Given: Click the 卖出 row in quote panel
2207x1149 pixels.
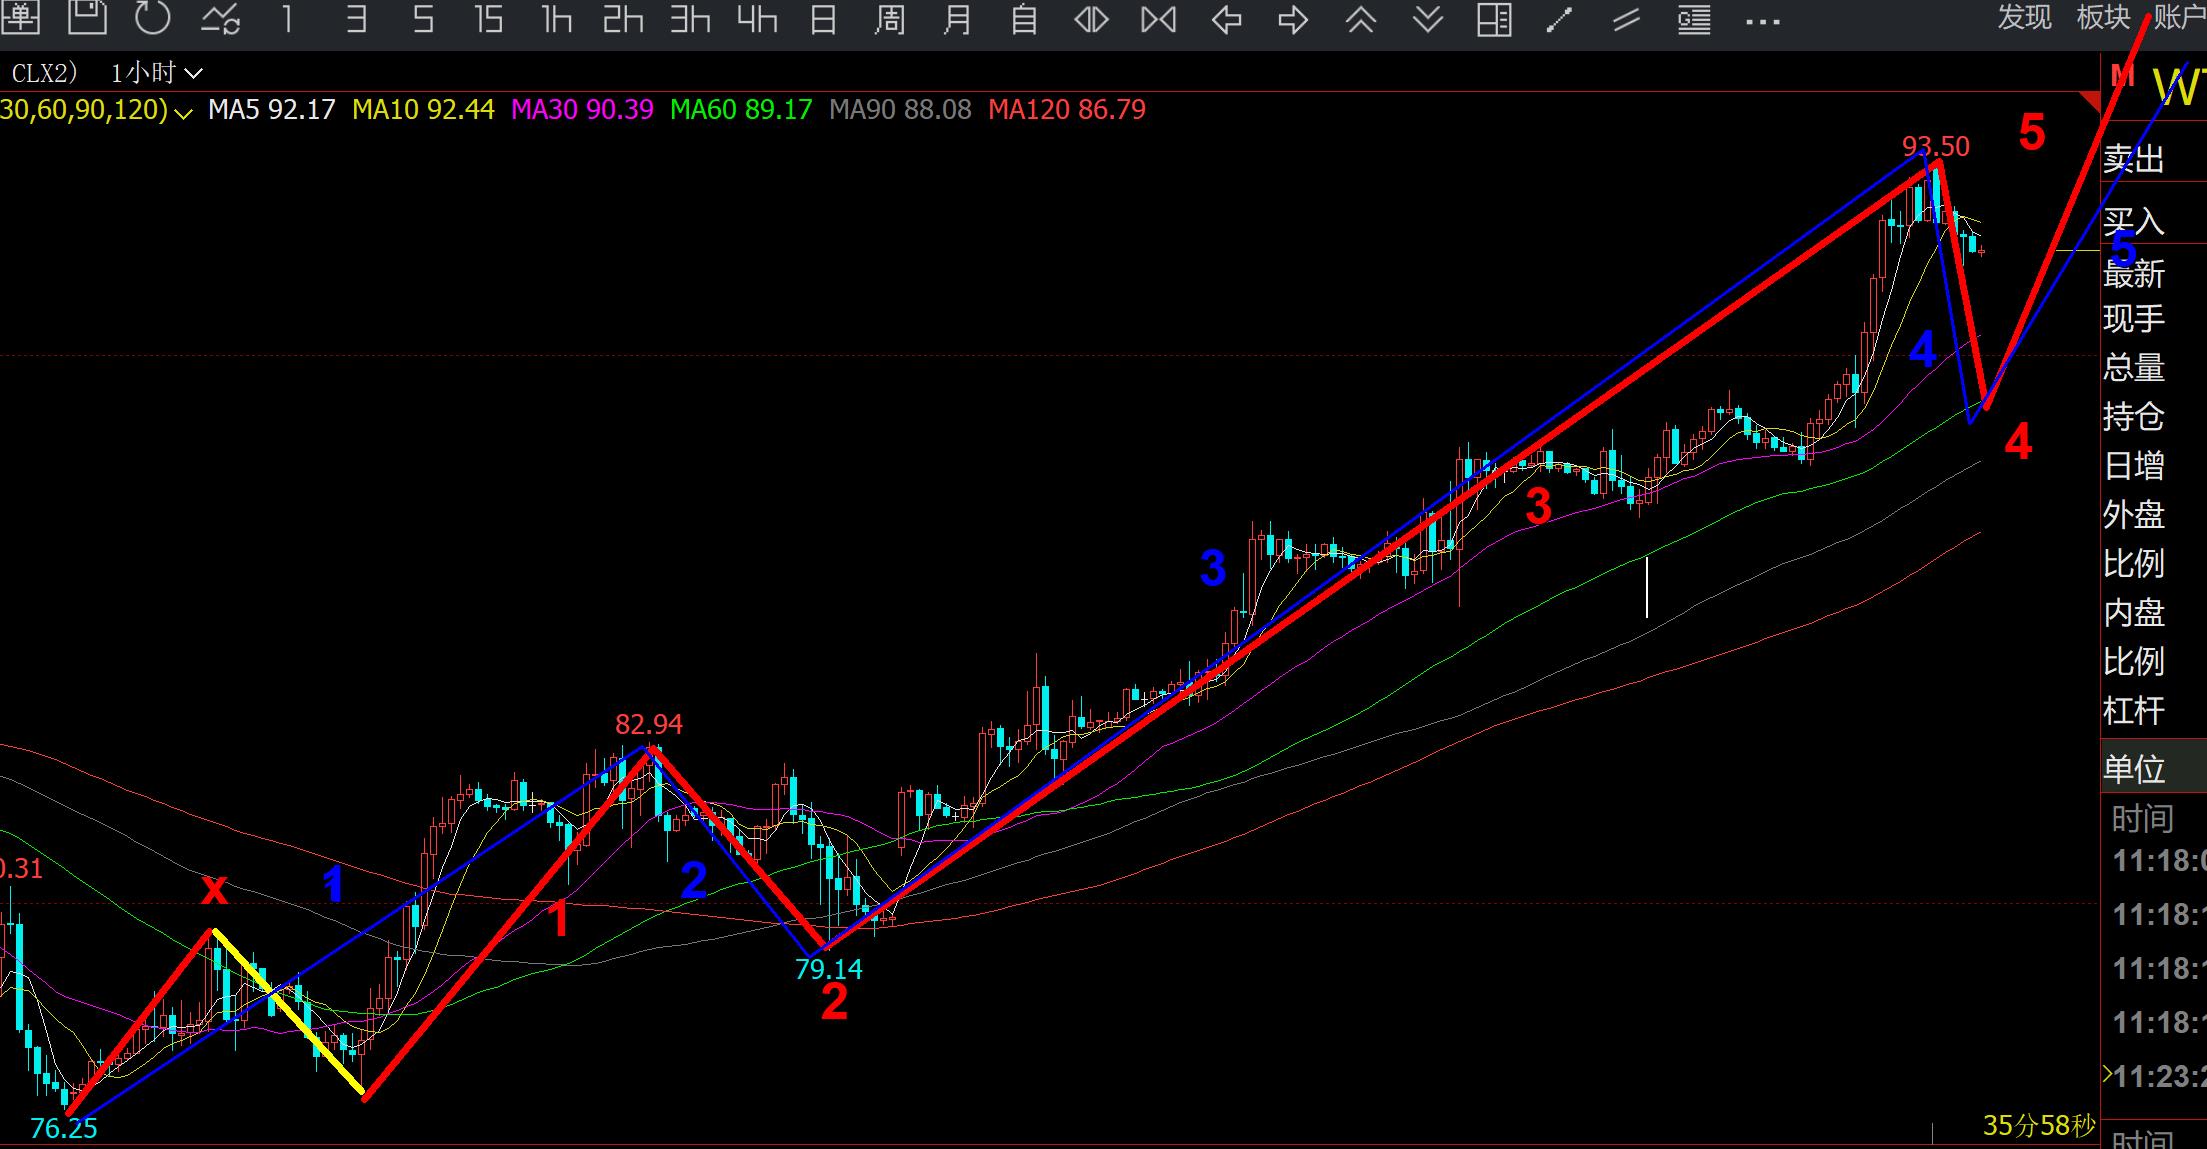Looking at the screenshot, I should [x=2154, y=159].
